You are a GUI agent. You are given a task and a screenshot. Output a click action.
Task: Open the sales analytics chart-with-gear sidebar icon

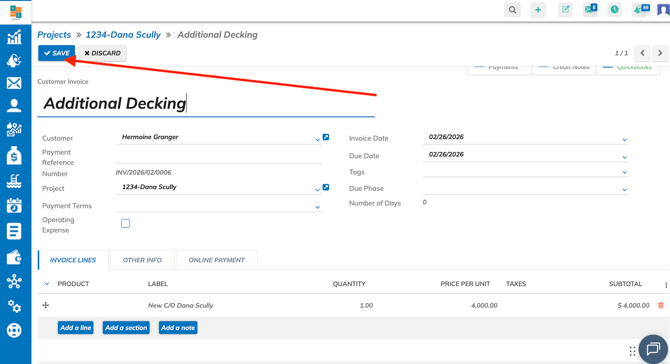point(14,129)
